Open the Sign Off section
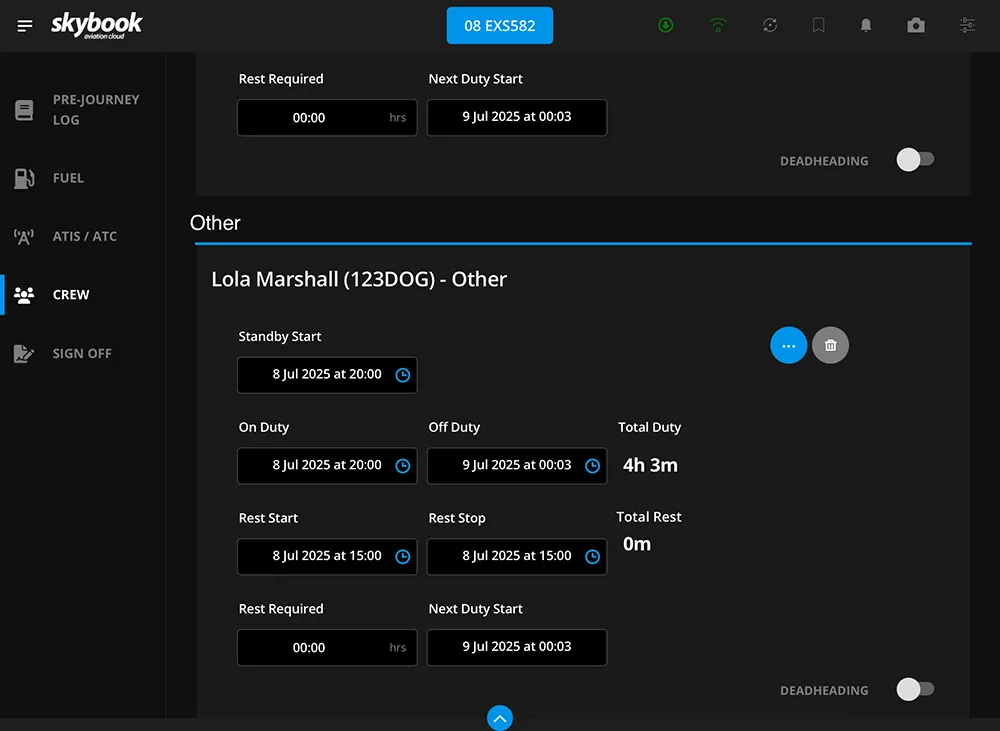 tap(83, 353)
